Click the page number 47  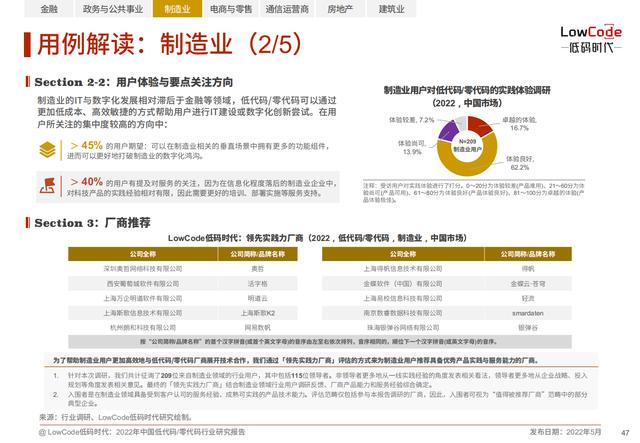click(x=625, y=433)
